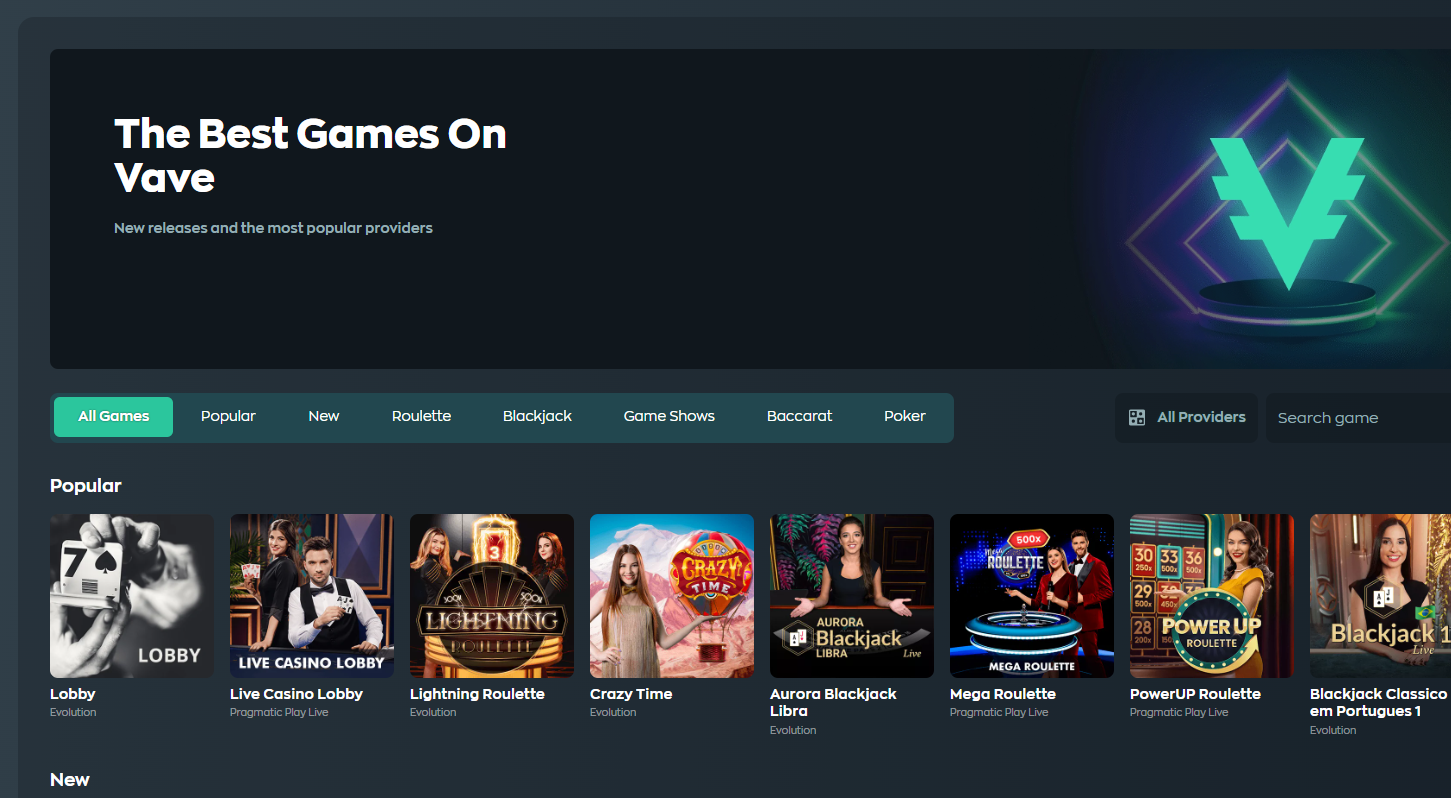The image size is (1451, 798).
Task: Open Live Casino Lobby by Pragmatic Play
Action: pyautogui.click(x=311, y=595)
